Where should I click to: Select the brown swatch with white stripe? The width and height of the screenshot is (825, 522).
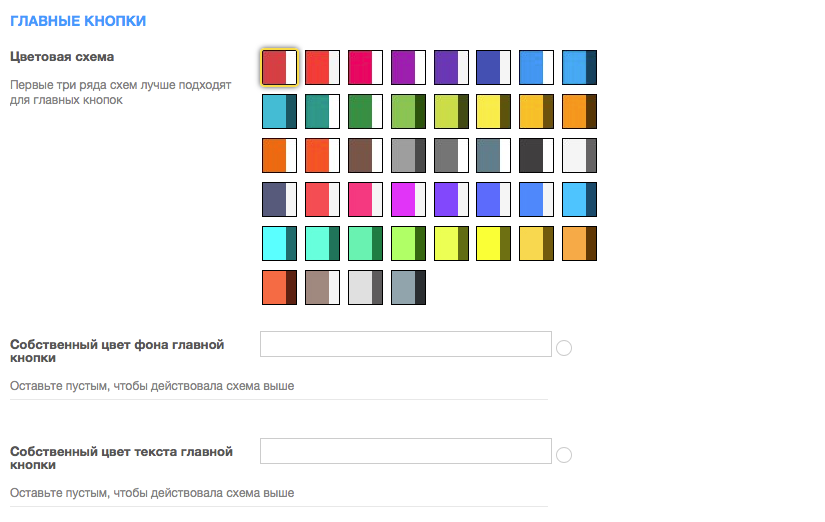(365, 155)
